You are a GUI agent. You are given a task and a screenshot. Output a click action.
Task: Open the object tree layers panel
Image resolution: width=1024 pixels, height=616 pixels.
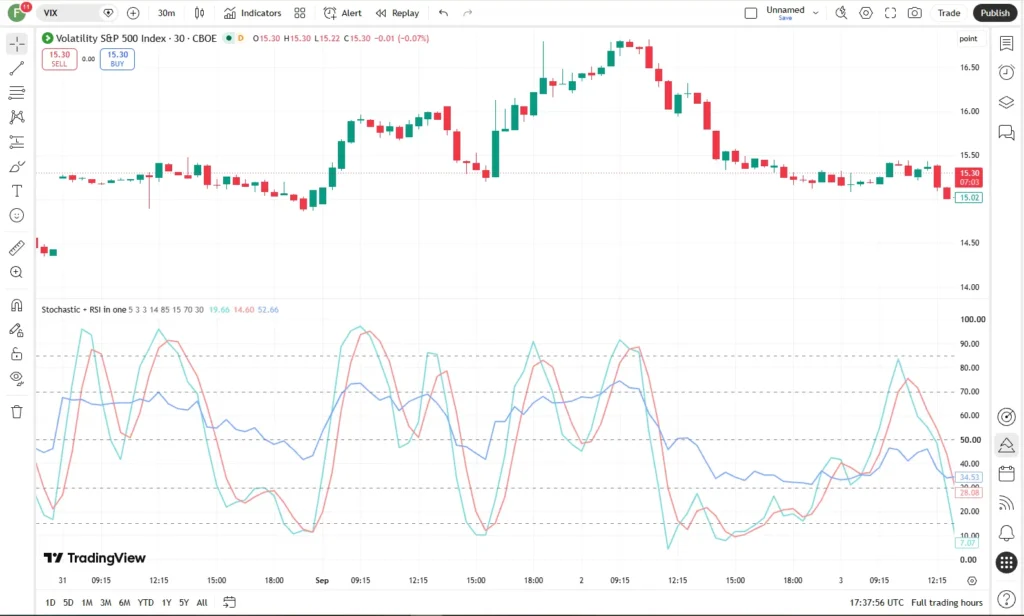tap(1006, 102)
